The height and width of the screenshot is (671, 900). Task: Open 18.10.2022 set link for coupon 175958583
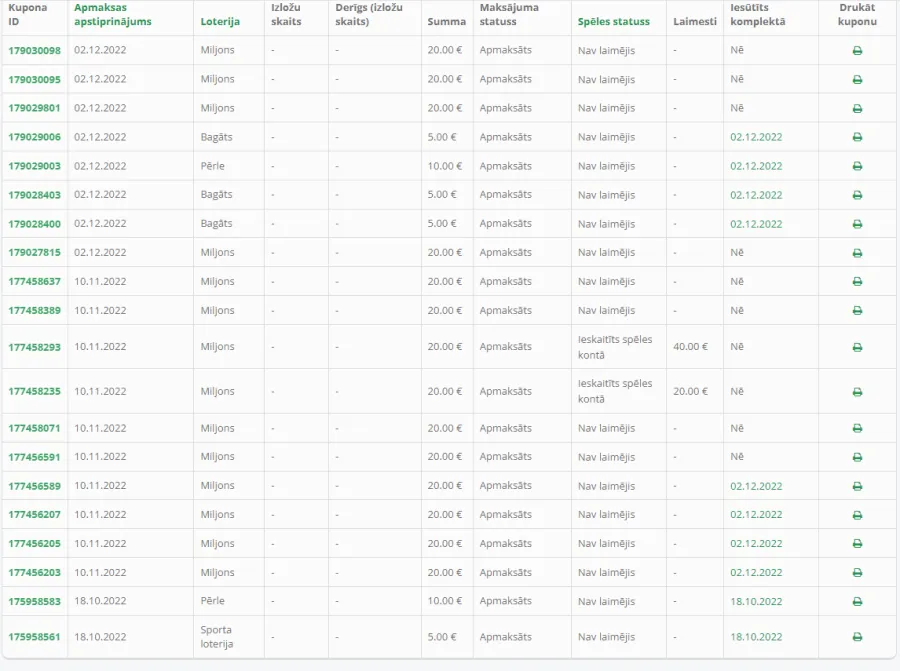[x=756, y=602]
